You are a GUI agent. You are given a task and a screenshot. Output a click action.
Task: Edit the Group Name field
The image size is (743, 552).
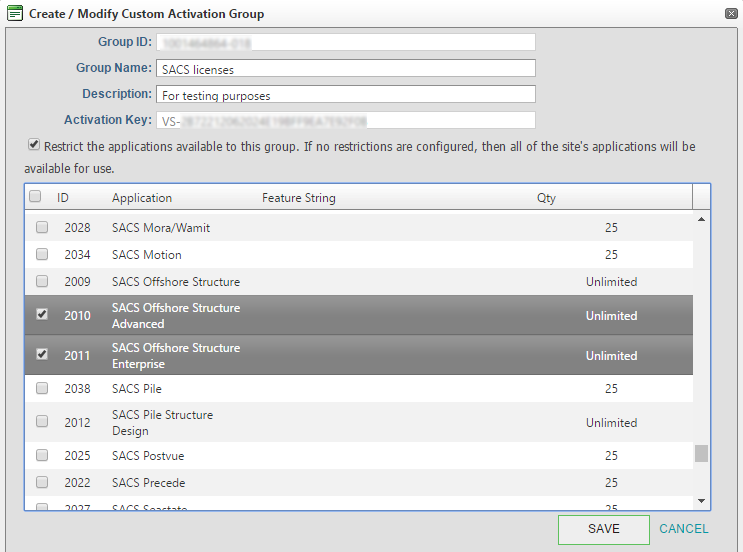[x=345, y=69]
